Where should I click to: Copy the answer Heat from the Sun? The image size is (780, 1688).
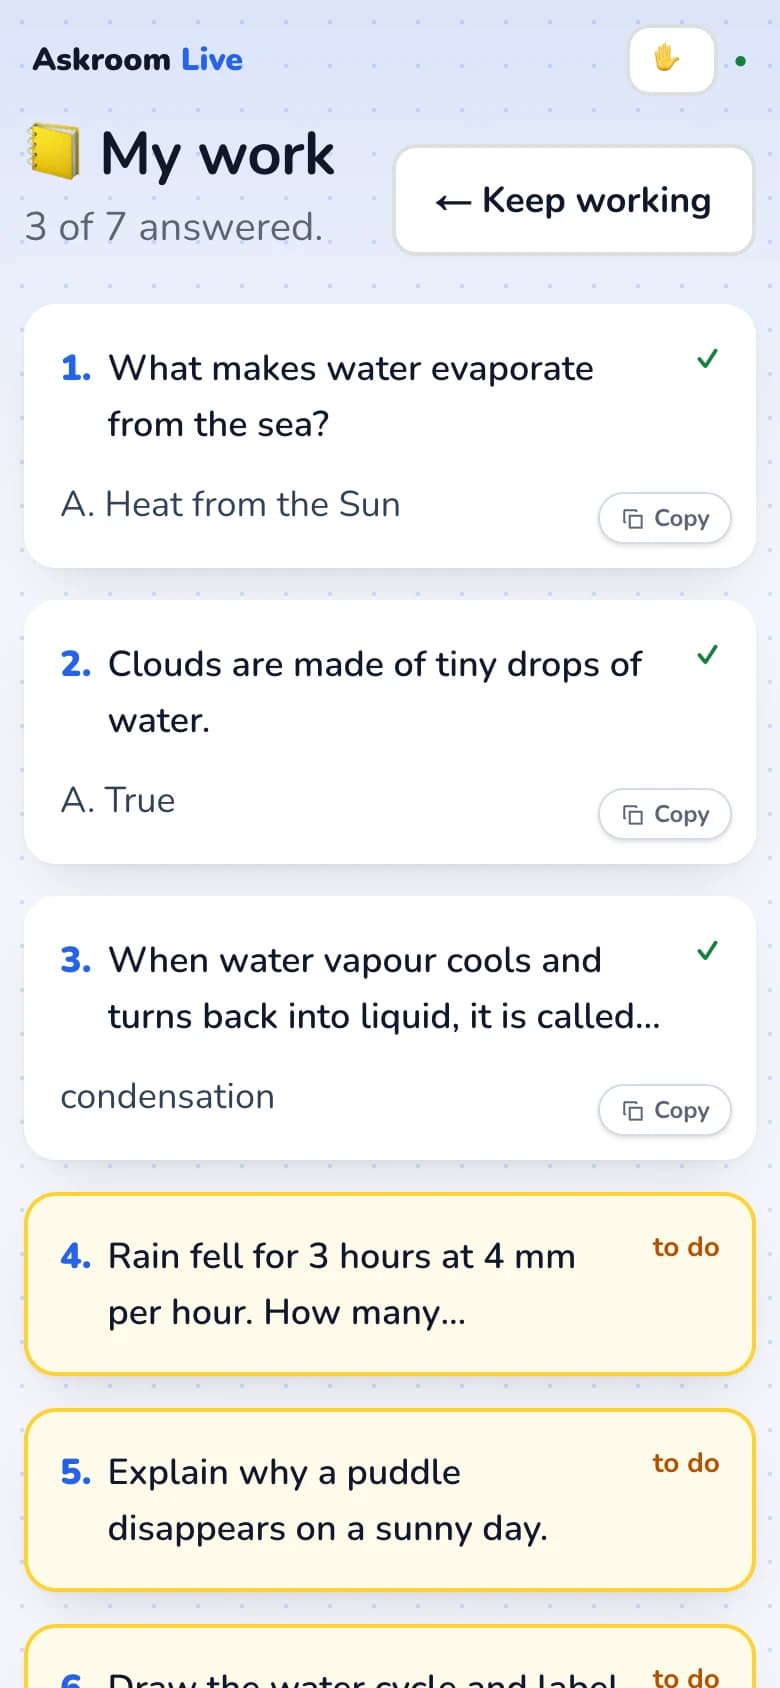(x=665, y=518)
